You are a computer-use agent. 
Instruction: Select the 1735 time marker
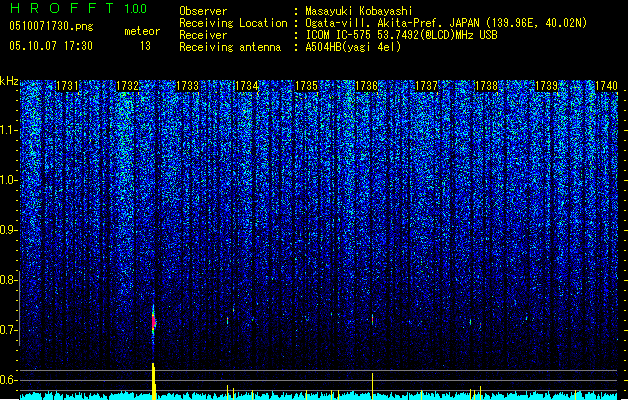pyautogui.click(x=306, y=86)
